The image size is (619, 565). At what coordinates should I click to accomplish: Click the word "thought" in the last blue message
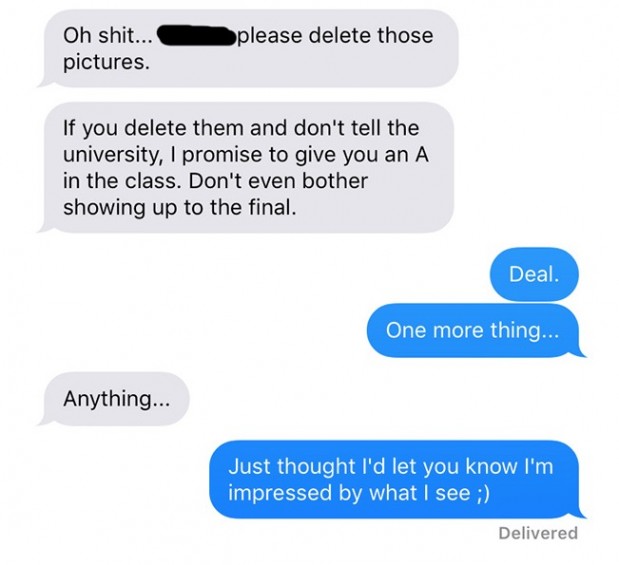click(315, 467)
